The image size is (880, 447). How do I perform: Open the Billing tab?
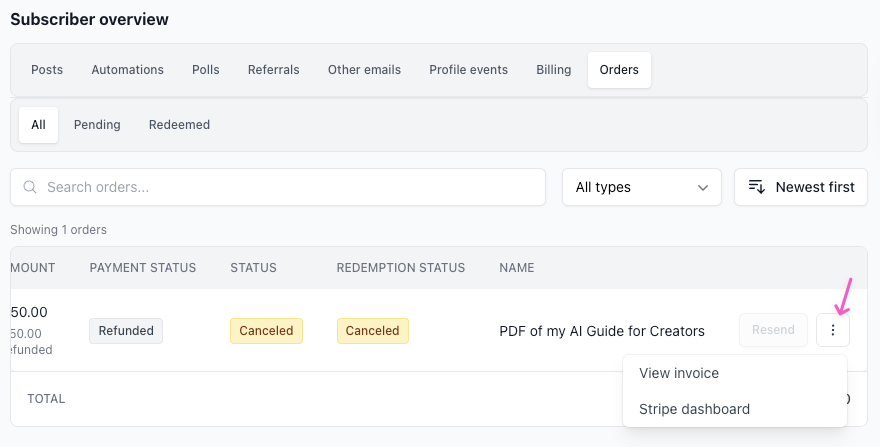tap(554, 70)
